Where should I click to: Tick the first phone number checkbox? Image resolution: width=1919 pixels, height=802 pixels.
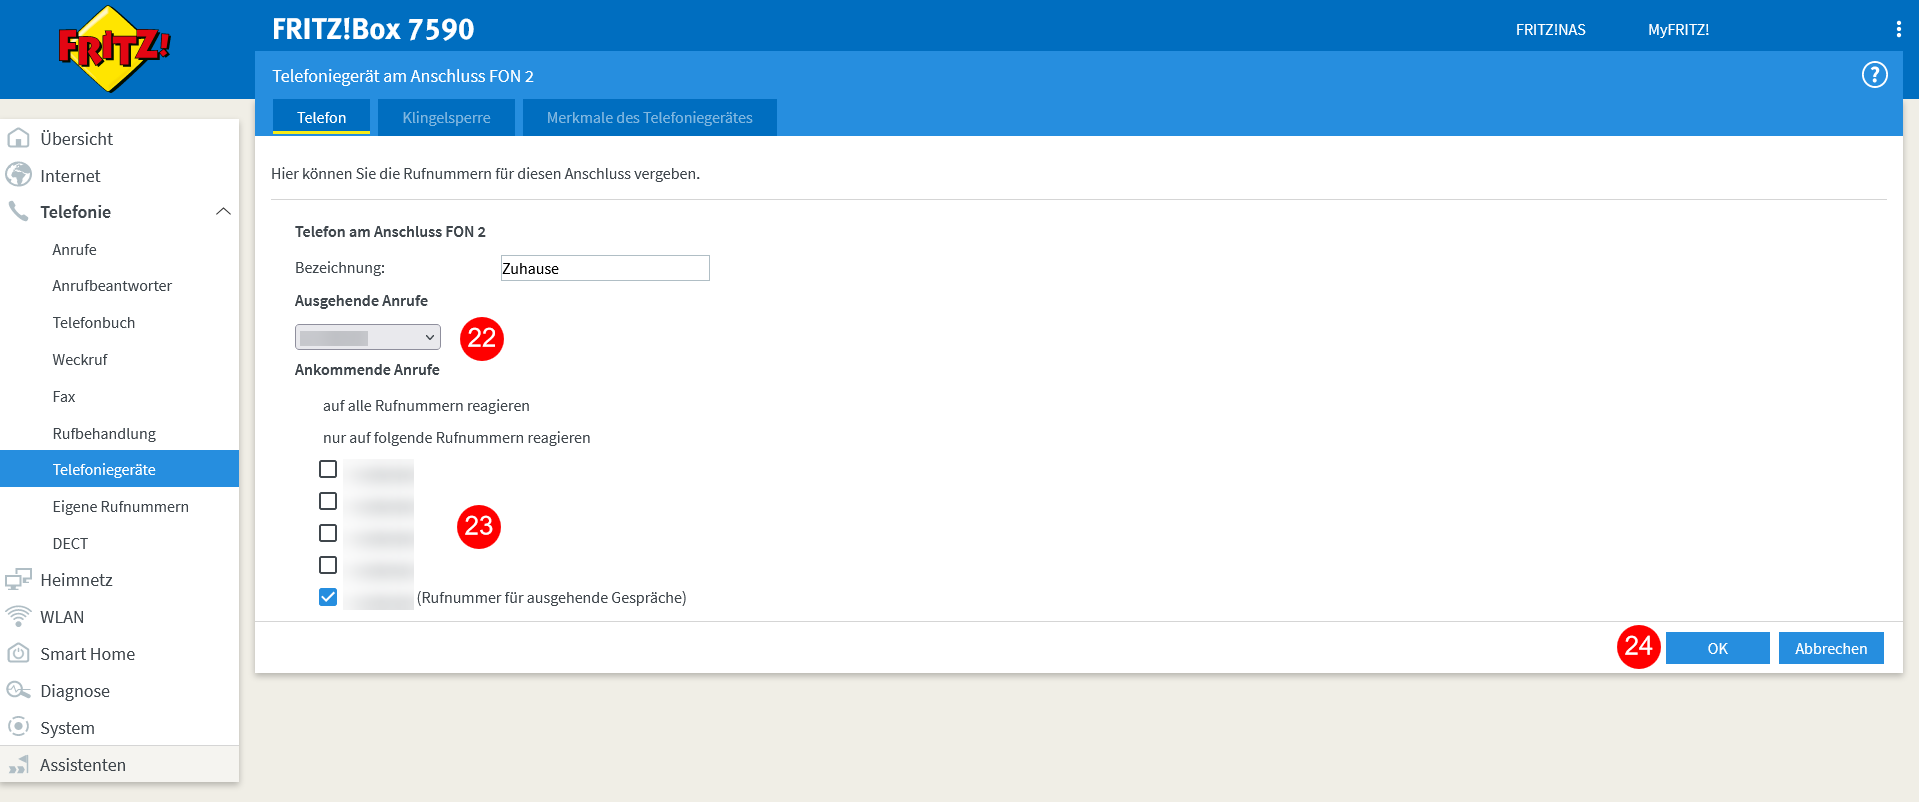[x=328, y=469]
